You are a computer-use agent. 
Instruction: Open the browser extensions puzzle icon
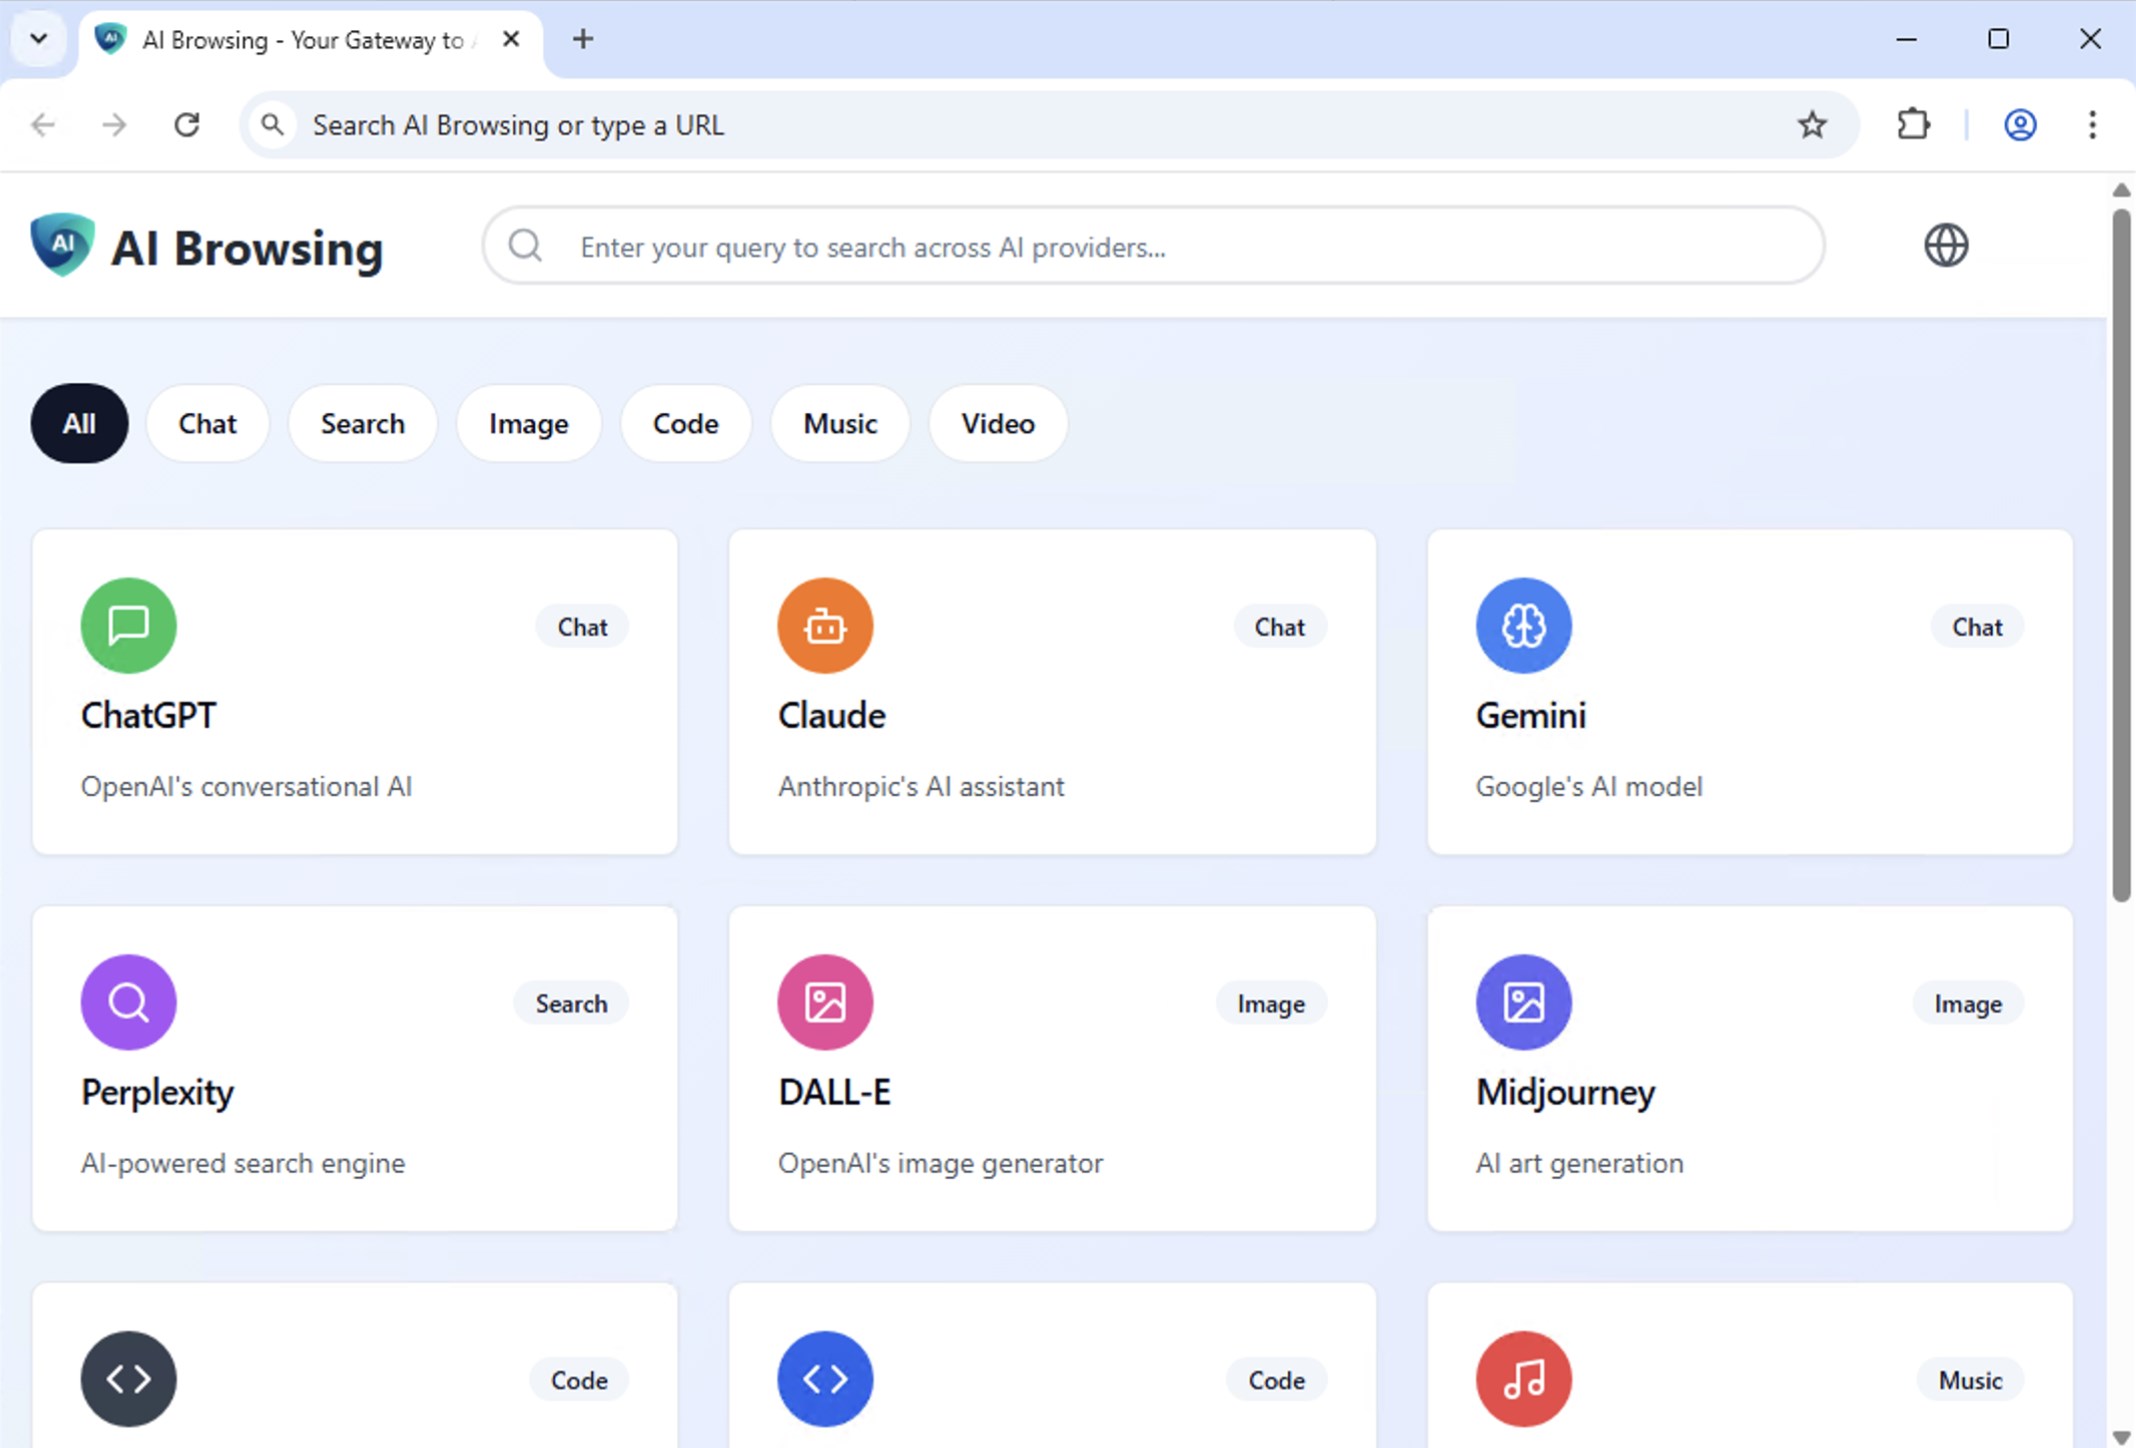[x=1913, y=125]
